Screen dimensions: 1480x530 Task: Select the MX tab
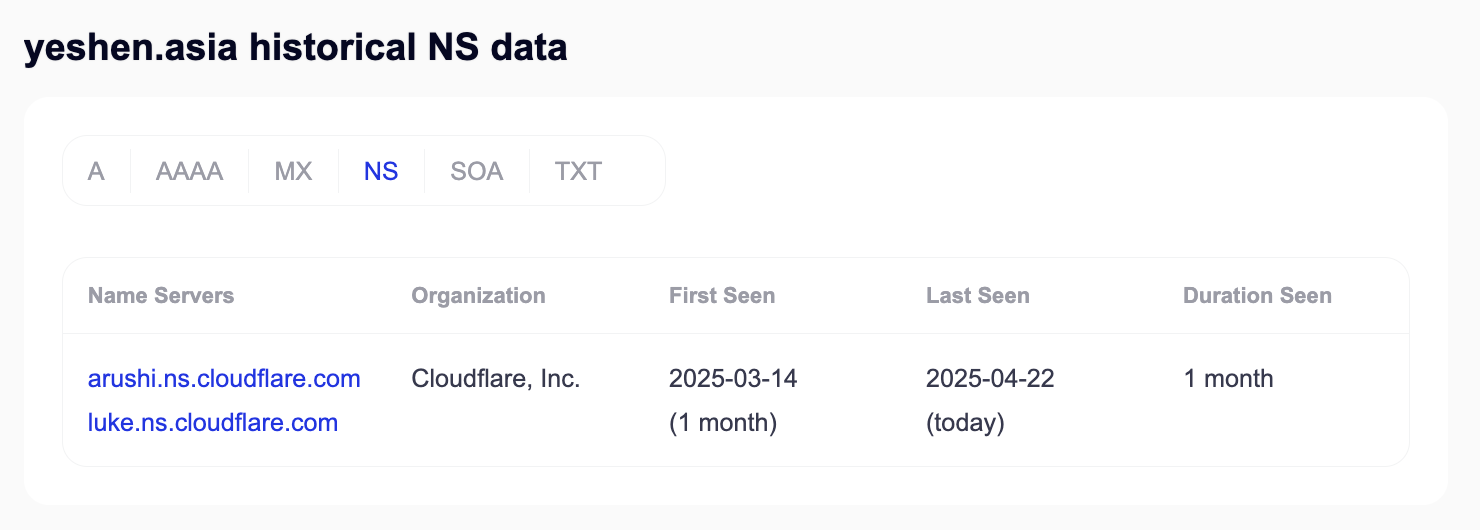(x=294, y=171)
